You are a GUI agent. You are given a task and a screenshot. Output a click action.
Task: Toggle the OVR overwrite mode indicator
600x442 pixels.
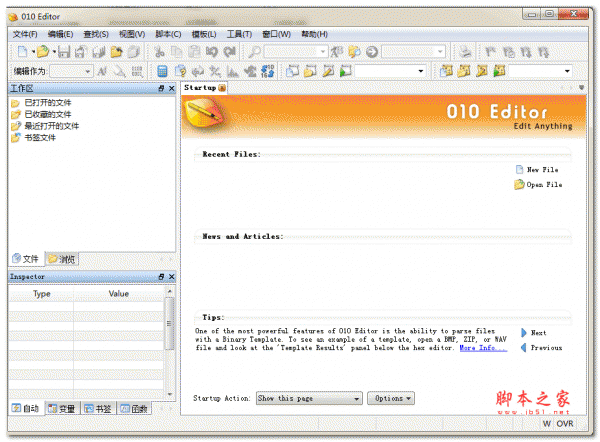(x=565, y=423)
